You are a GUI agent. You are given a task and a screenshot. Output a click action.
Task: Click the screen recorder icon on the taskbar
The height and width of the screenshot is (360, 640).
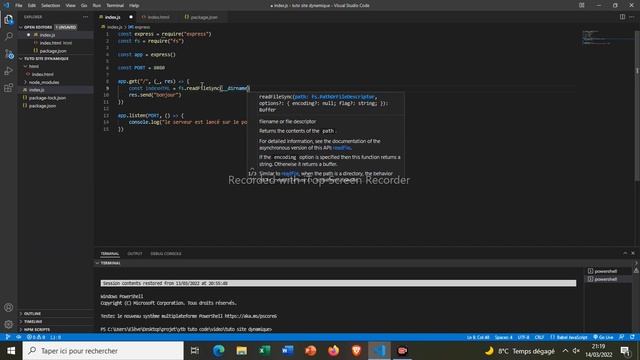pos(402,351)
